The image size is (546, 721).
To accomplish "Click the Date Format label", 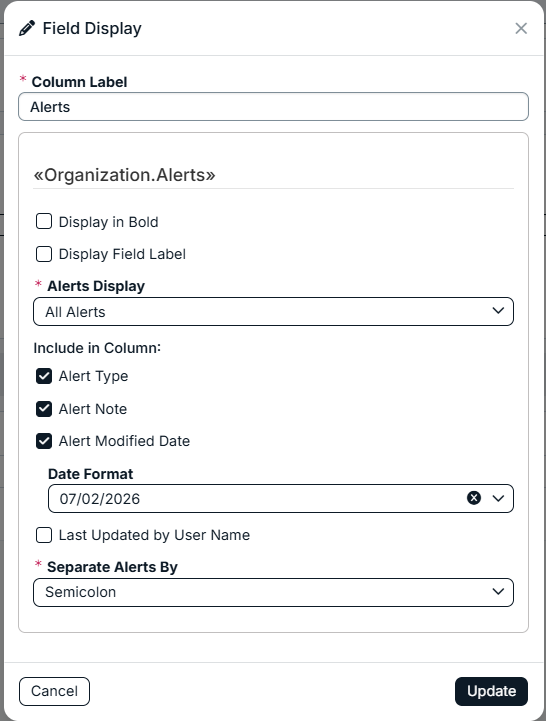I will click(x=91, y=474).
